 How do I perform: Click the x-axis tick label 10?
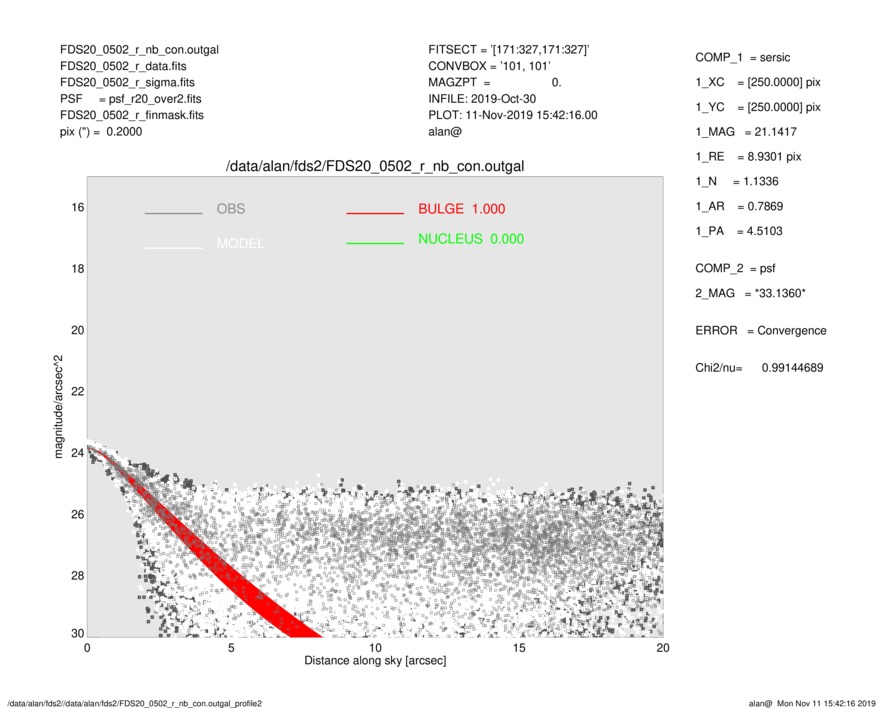(x=375, y=648)
